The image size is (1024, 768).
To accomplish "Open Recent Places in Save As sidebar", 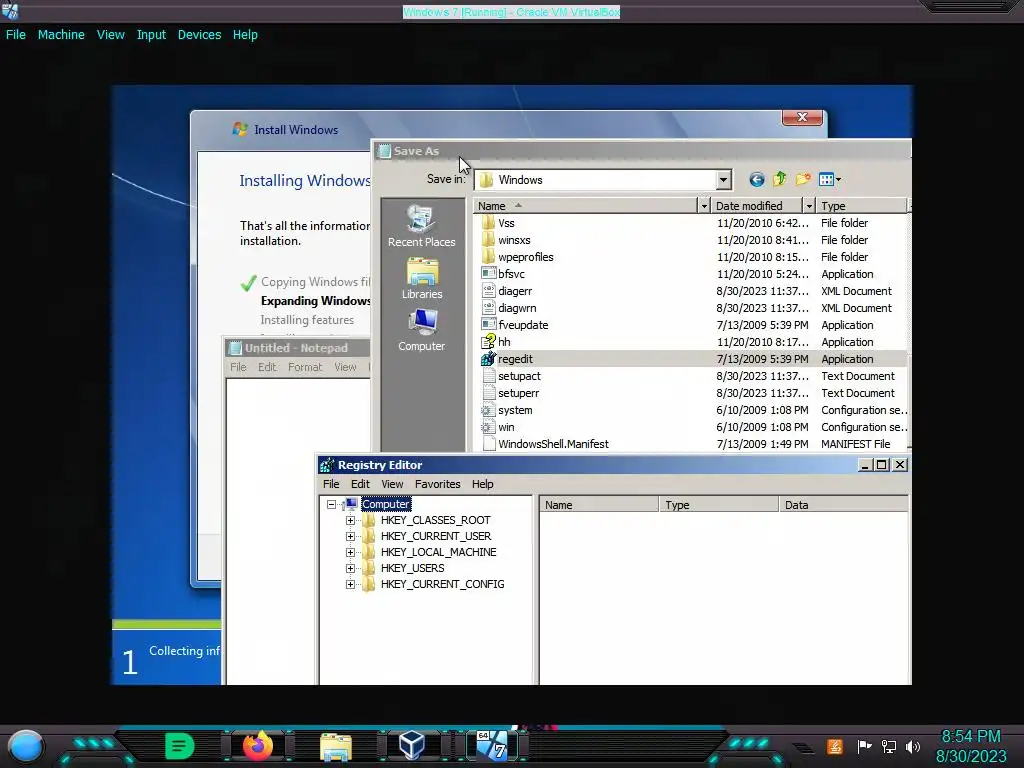I will click(421, 226).
